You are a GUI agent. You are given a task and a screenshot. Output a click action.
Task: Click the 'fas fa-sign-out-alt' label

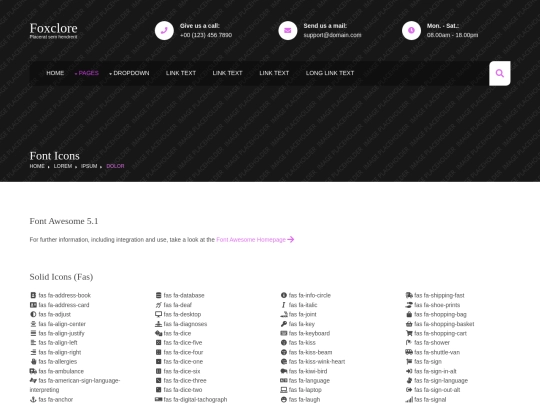[x=437, y=390]
